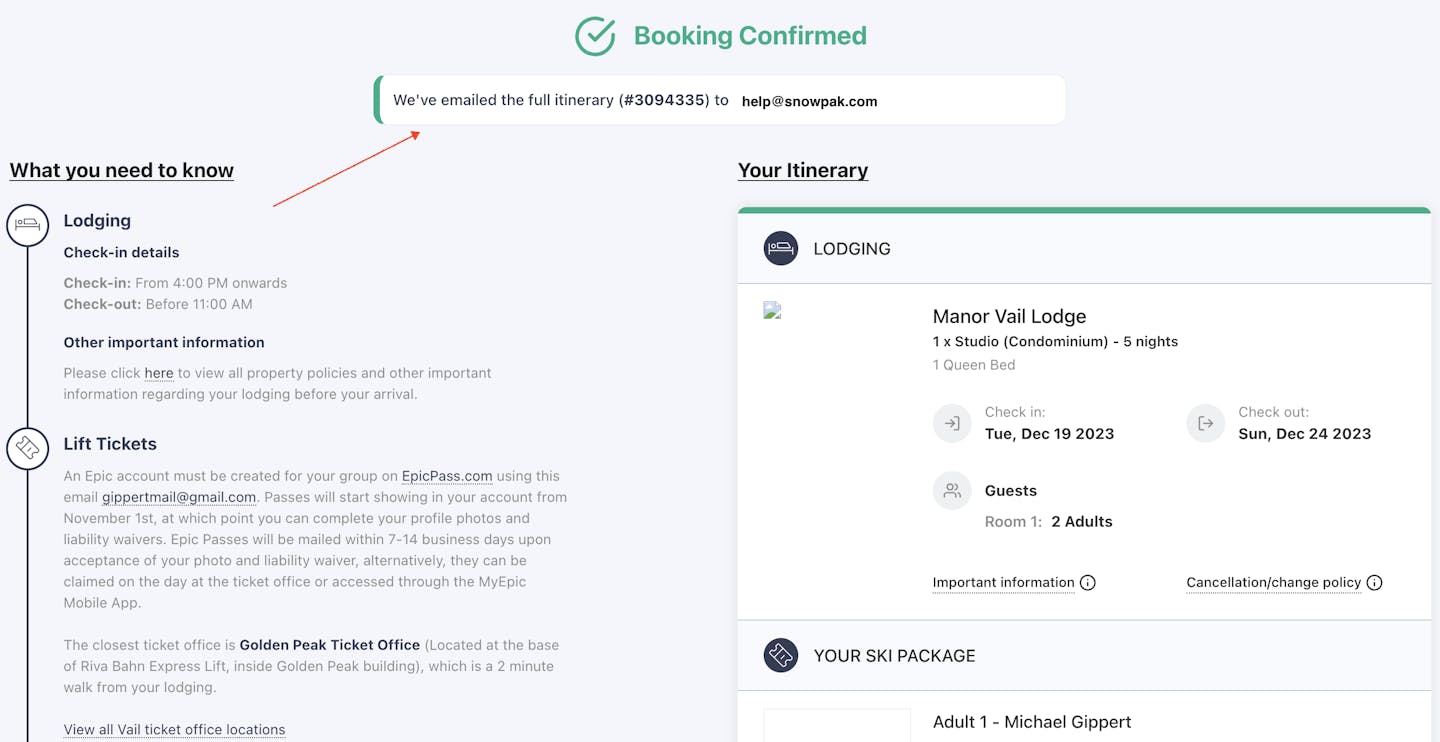Click info icon next to Cancellation/change policy
Viewport: 1440px width, 742px height.
click(1375, 583)
